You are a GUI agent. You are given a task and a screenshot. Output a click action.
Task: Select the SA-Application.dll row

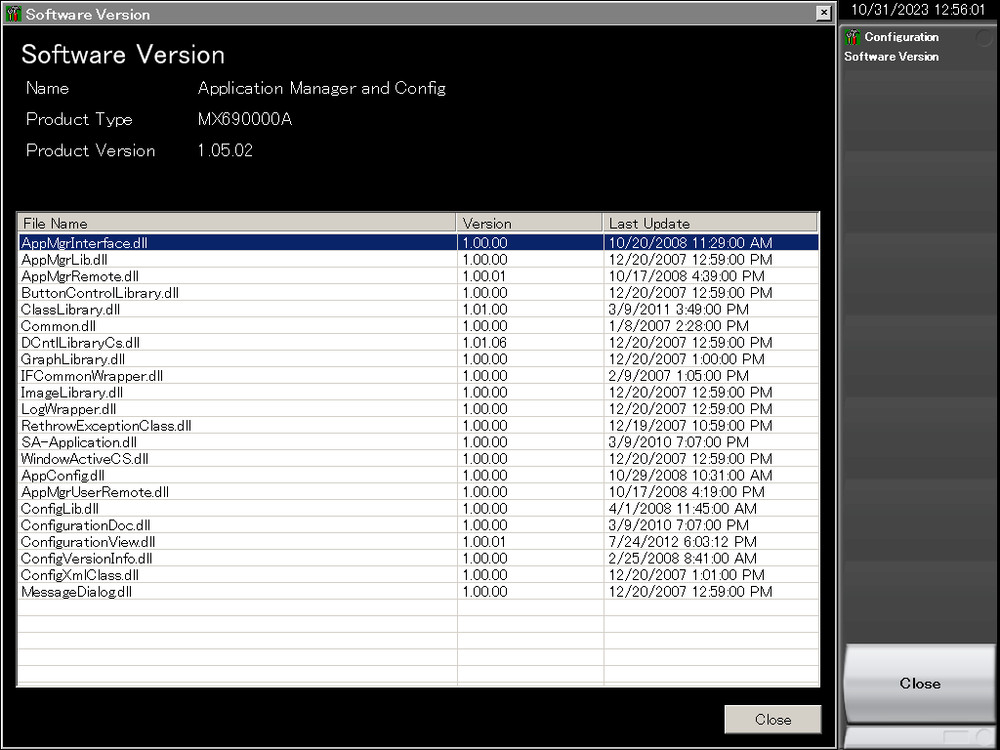click(418, 442)
